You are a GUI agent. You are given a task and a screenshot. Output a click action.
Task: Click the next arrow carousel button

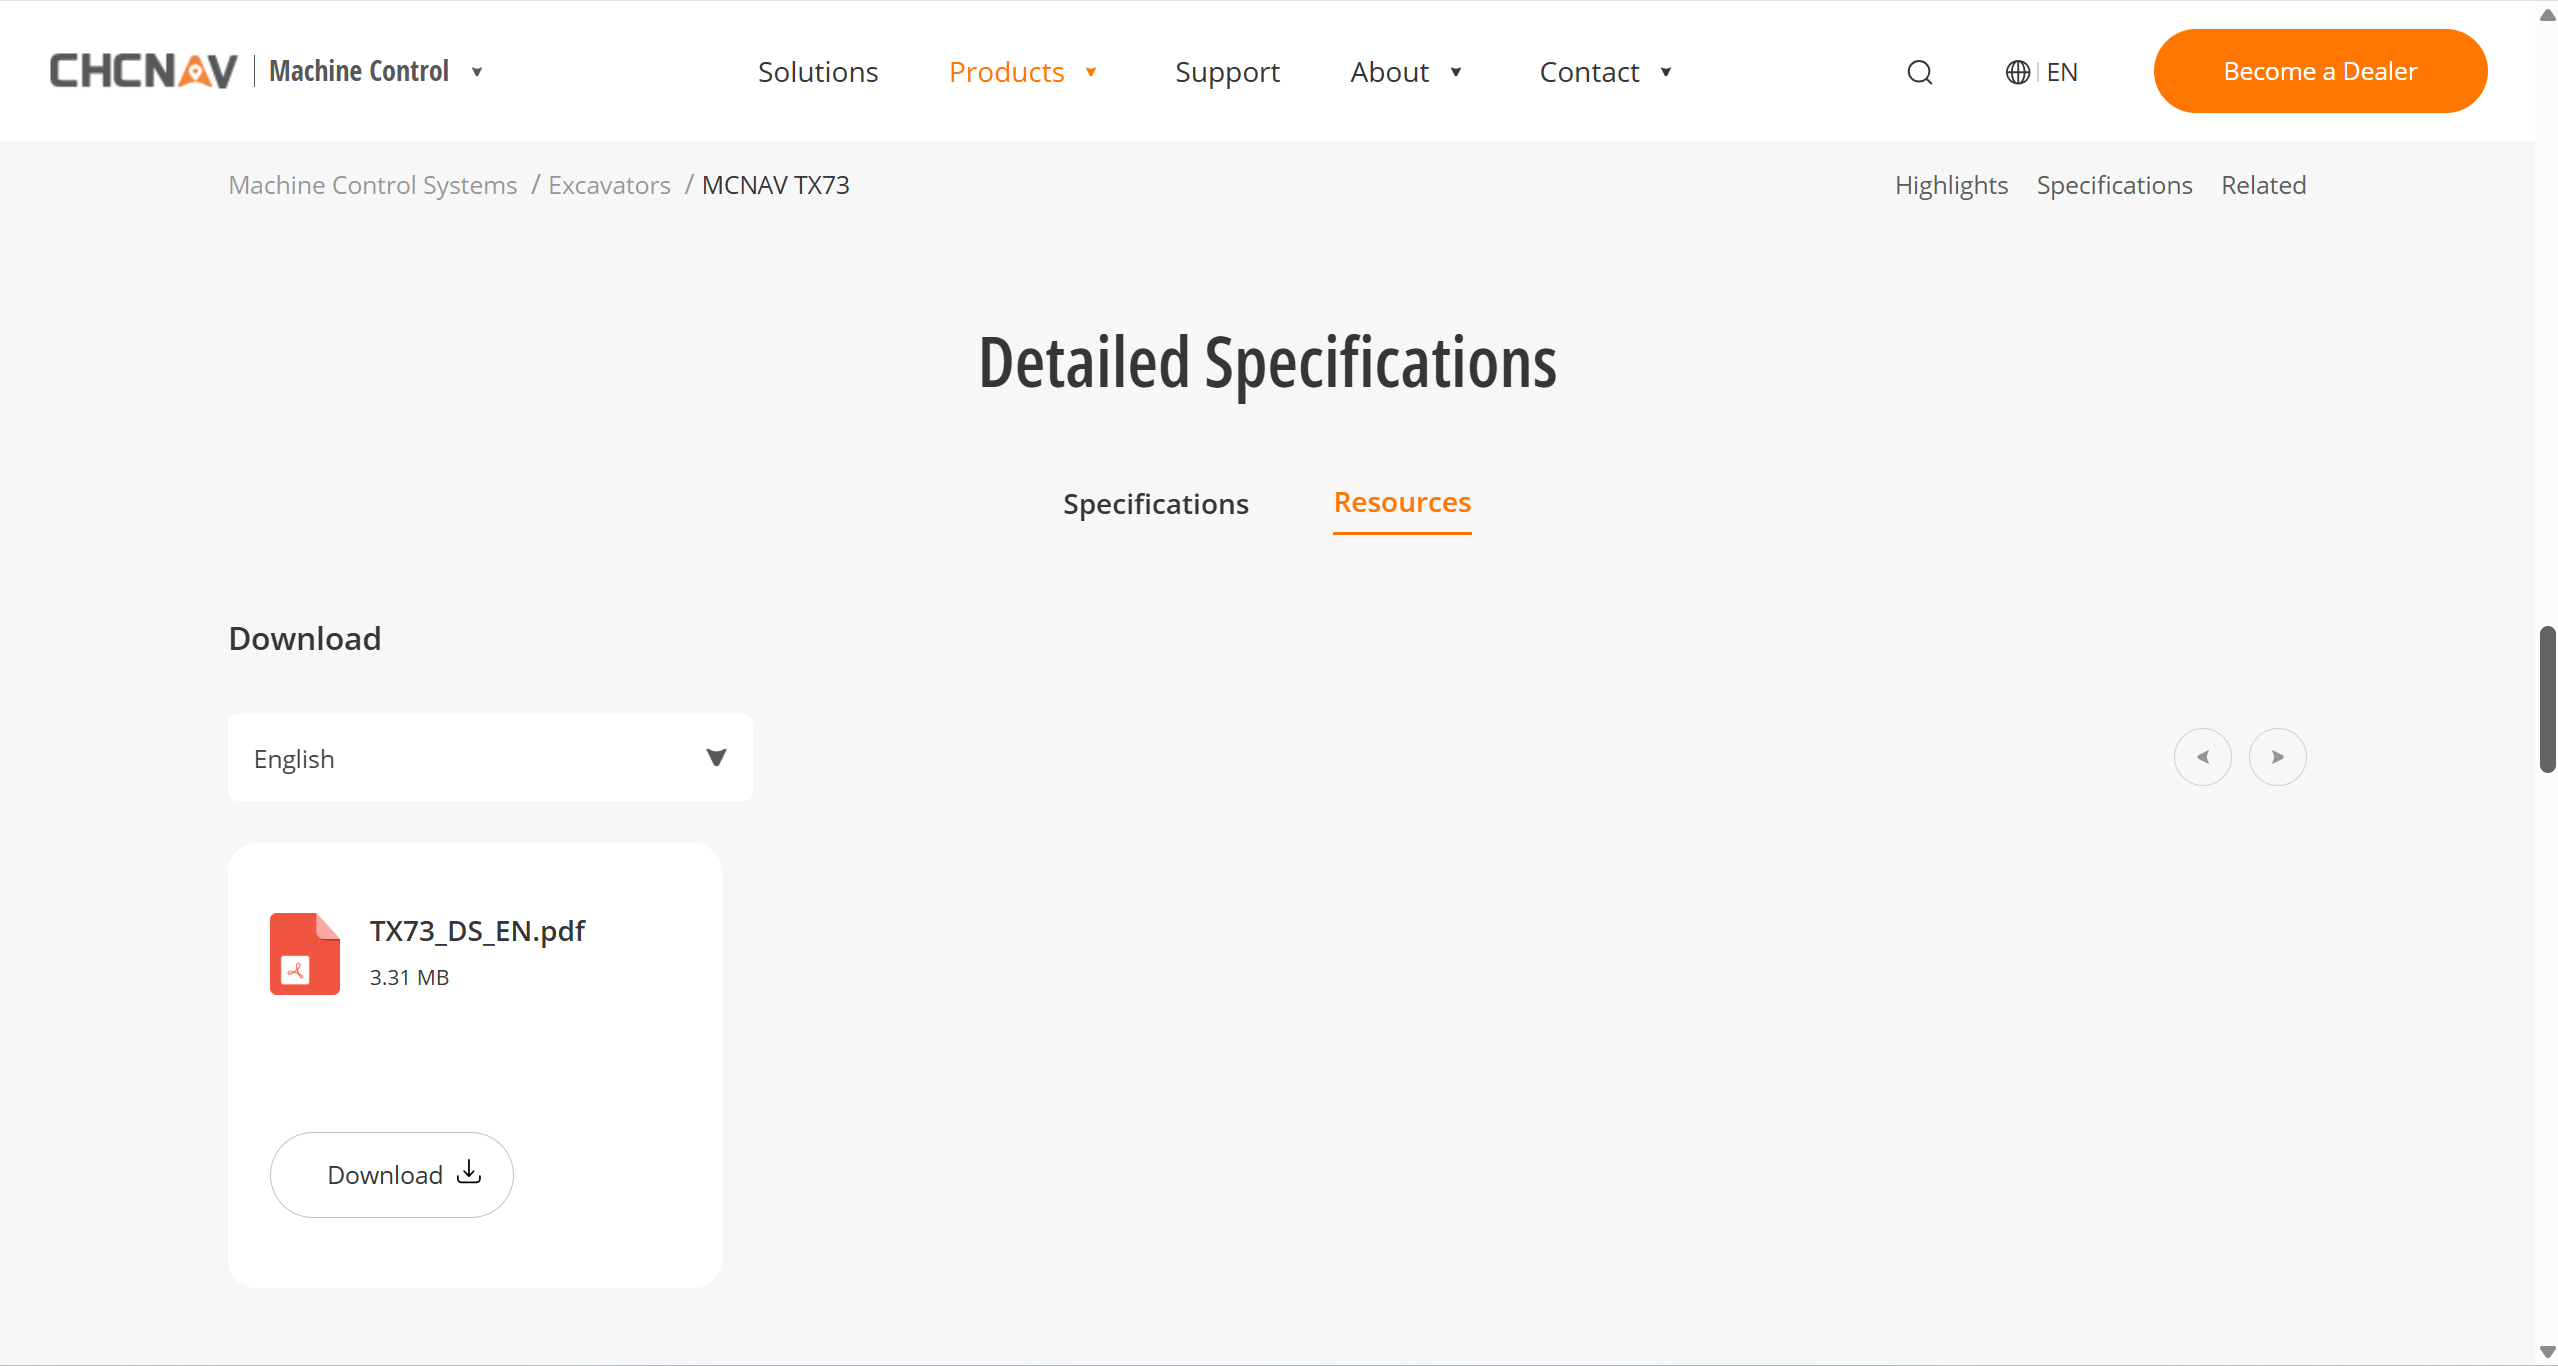click(2277, 757)
